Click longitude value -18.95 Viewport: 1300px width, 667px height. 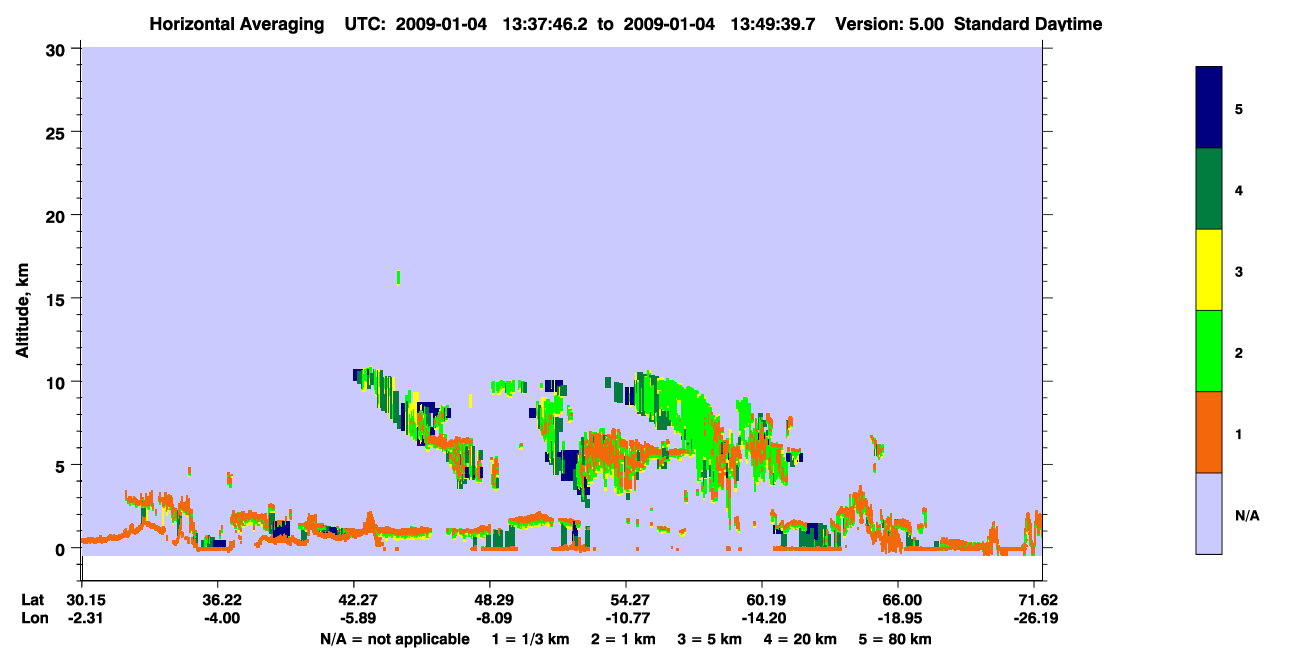point(898,618)
